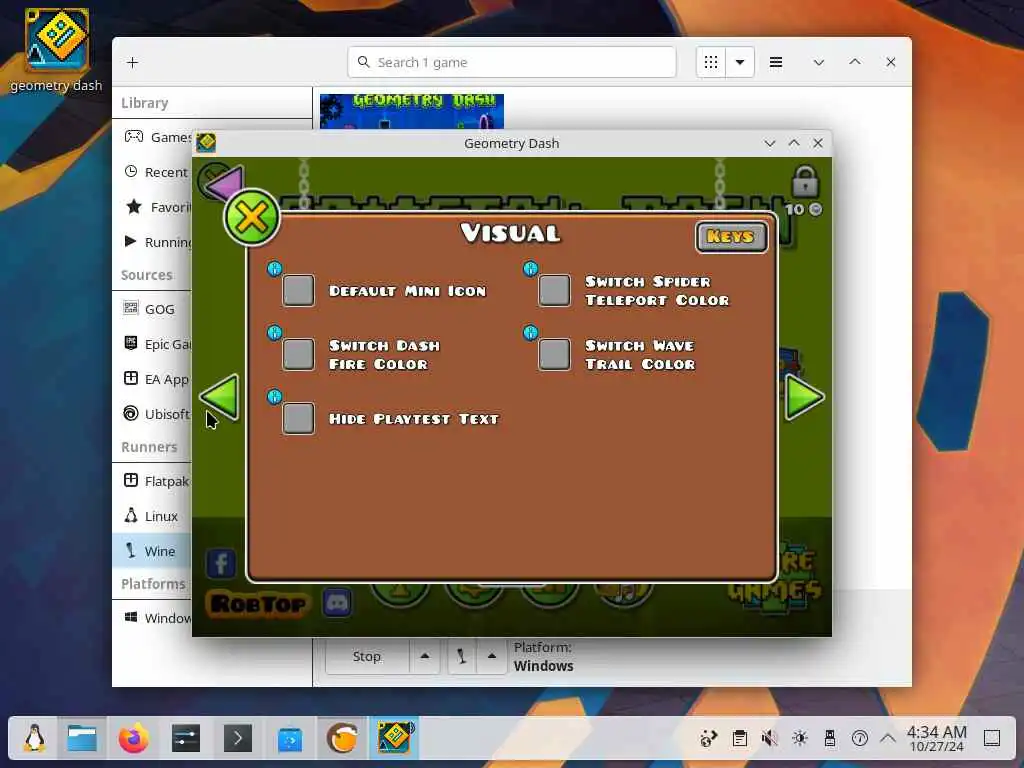
Task: Open the clipboard tray icon
Action: 739,739
